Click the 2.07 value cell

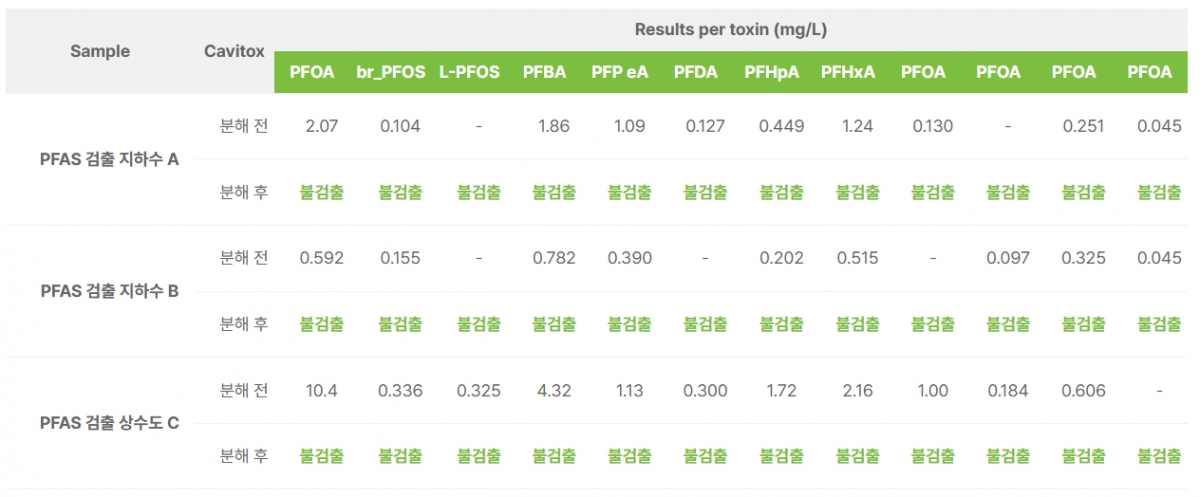(321, 126)
